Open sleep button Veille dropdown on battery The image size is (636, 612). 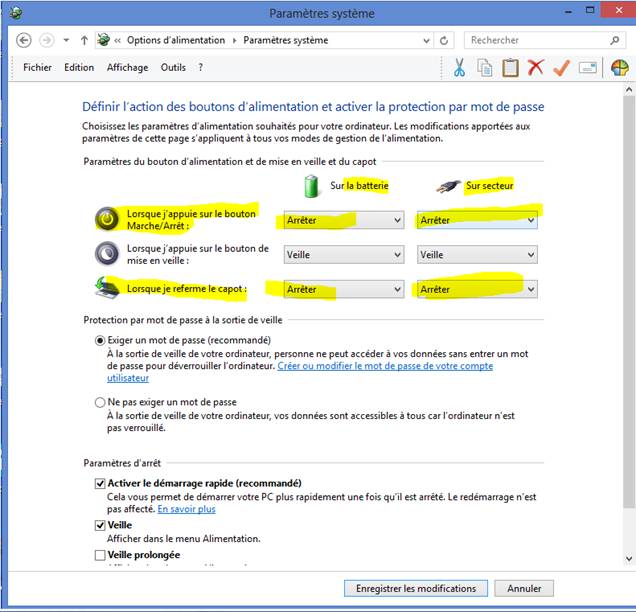pos(344,255)
